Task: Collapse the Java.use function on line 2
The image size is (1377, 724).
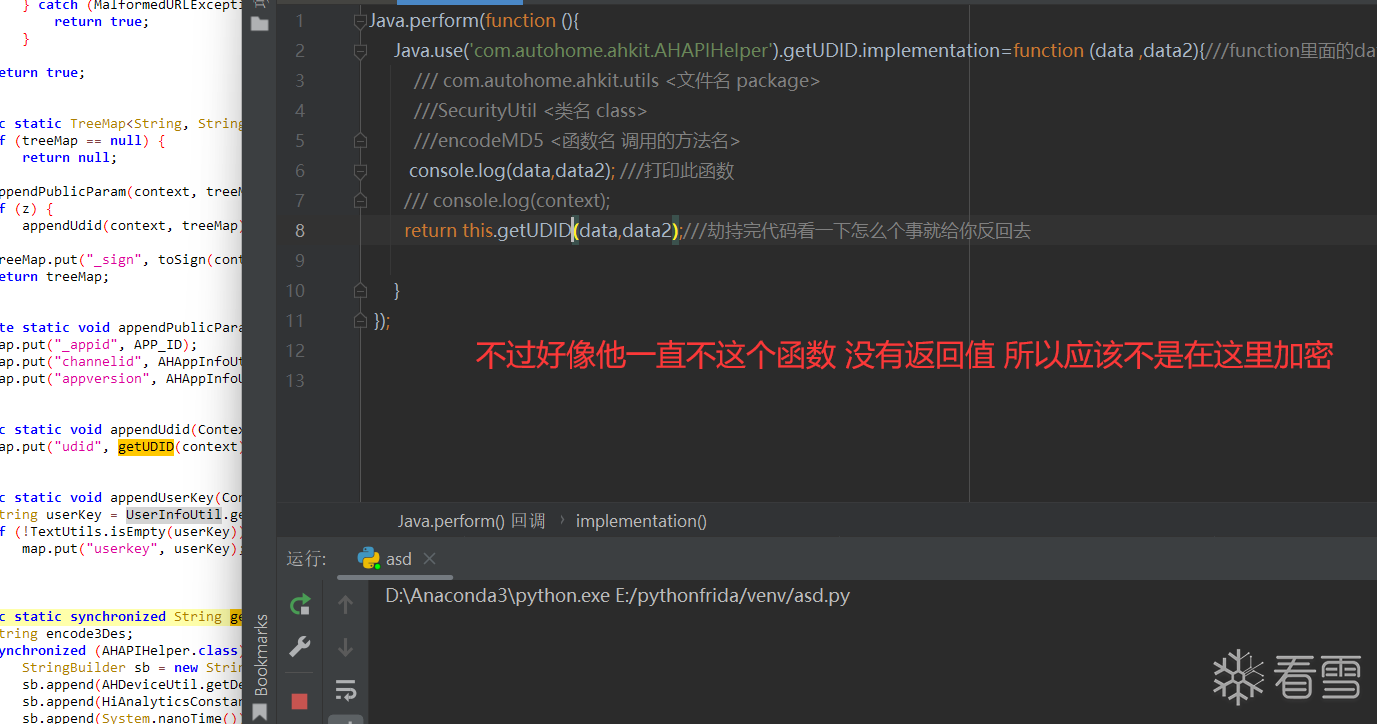Action: [x=360, y=51]
